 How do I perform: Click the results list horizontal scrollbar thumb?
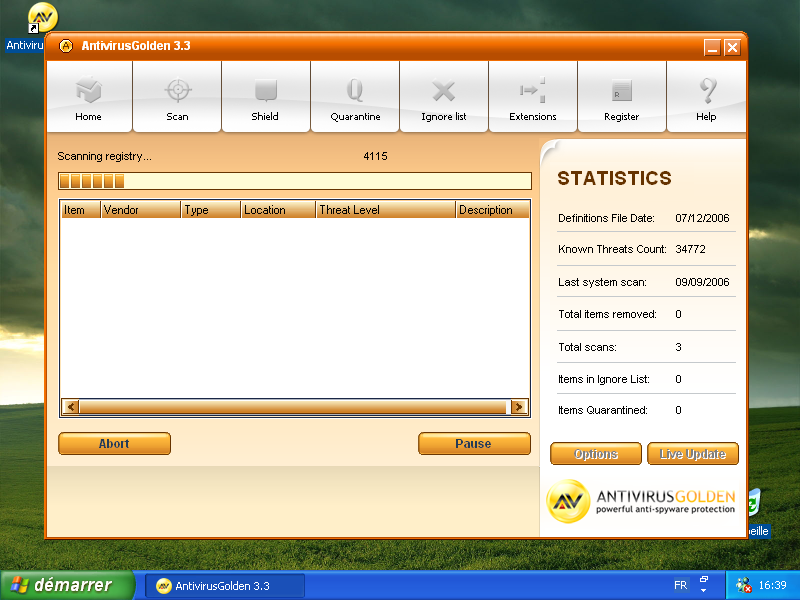pyautogui.click(x=292, y=407)
